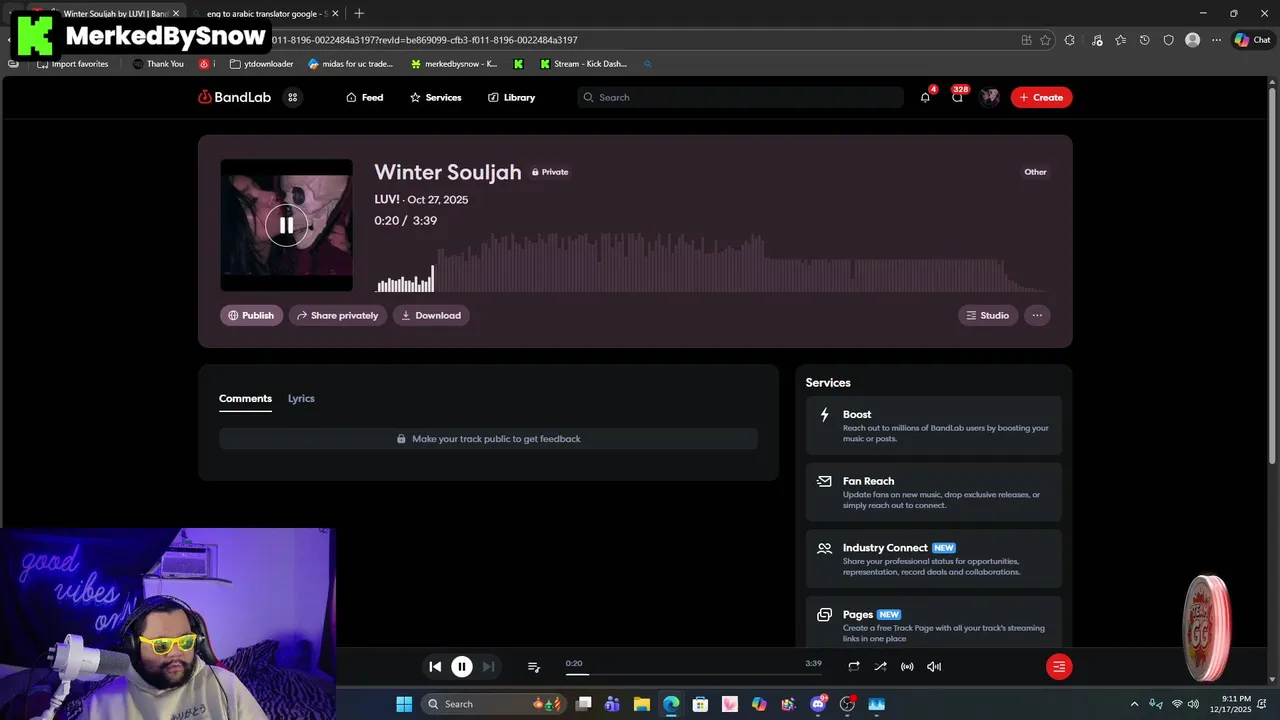The image size is (1280, 720).
Task: Open Edge split screen icon in address bar
Action: click(x=1026, y=40)
